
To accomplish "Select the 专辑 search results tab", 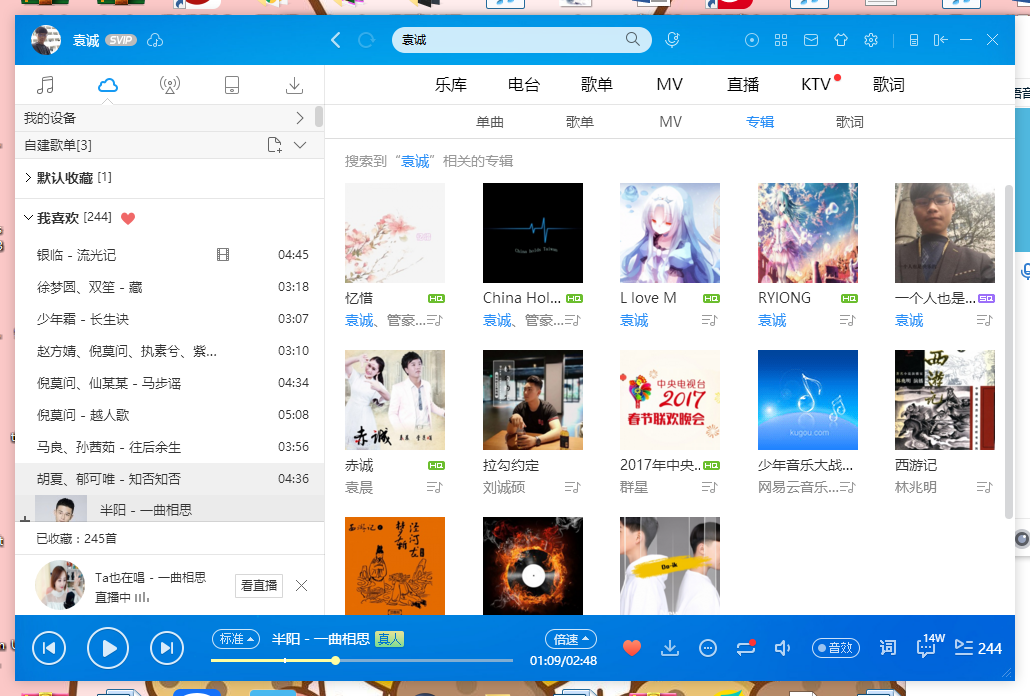I will pos(760,122).
